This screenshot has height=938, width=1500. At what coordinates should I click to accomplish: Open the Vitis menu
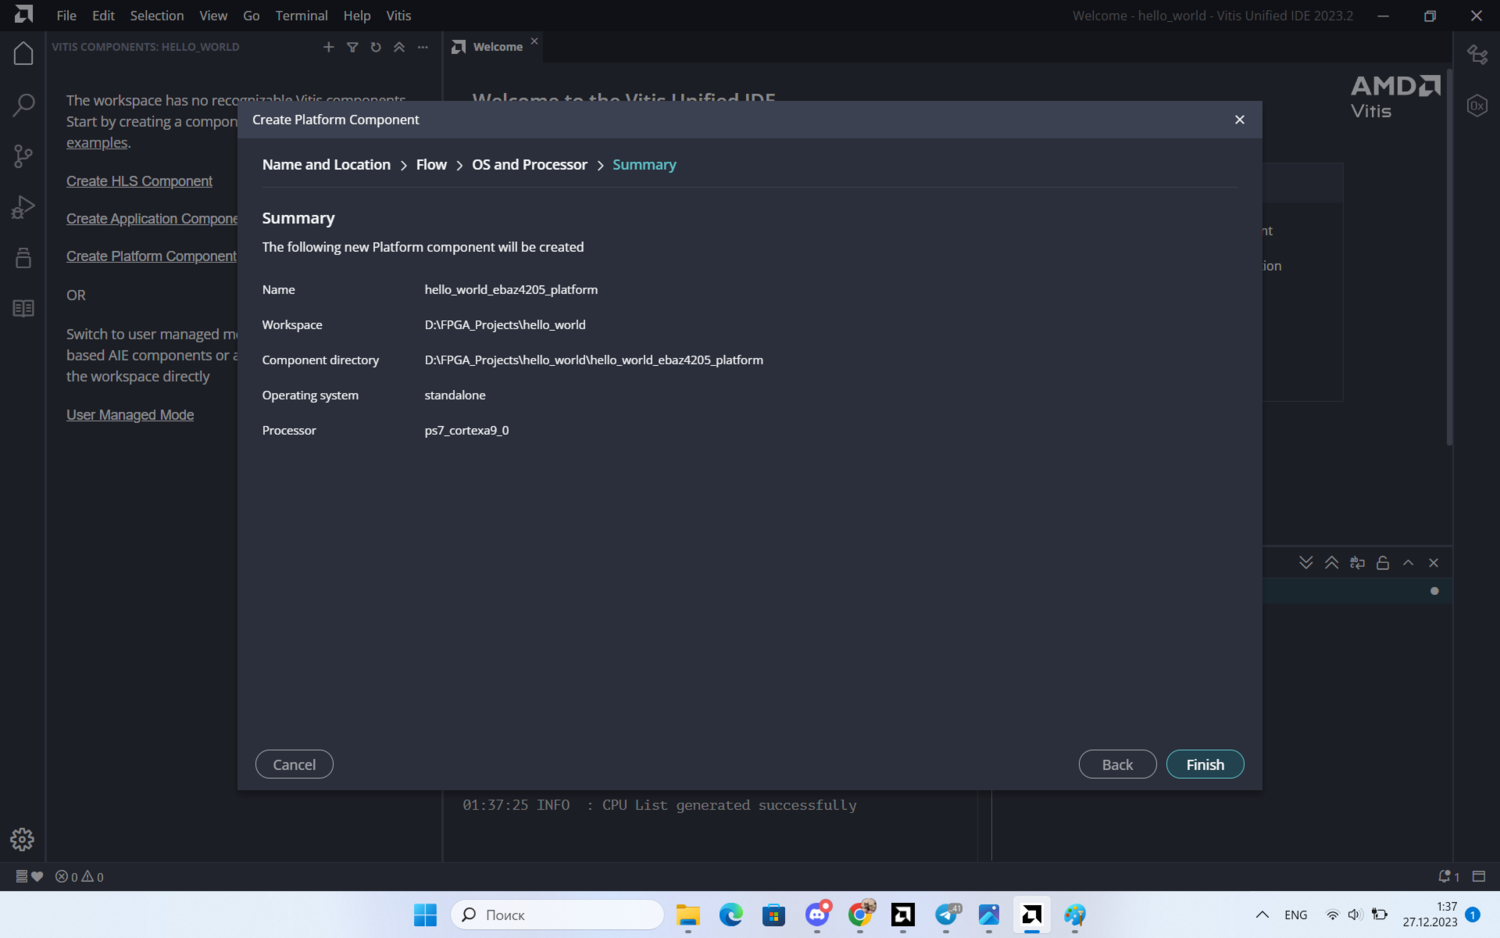click(x=398, y=16)
